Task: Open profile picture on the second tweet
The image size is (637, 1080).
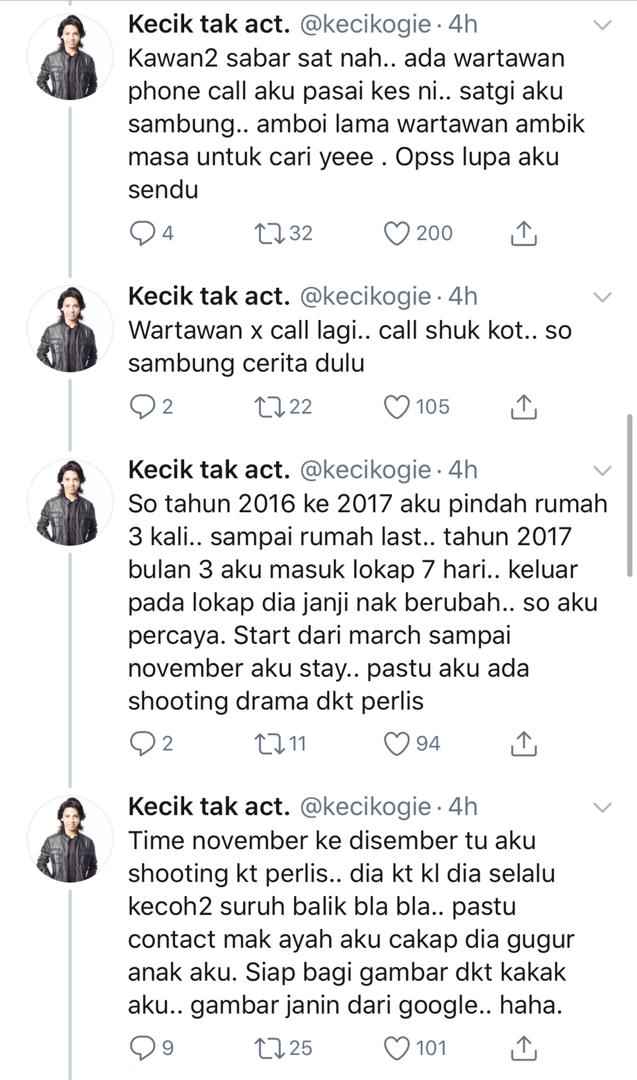Action: 68,330
